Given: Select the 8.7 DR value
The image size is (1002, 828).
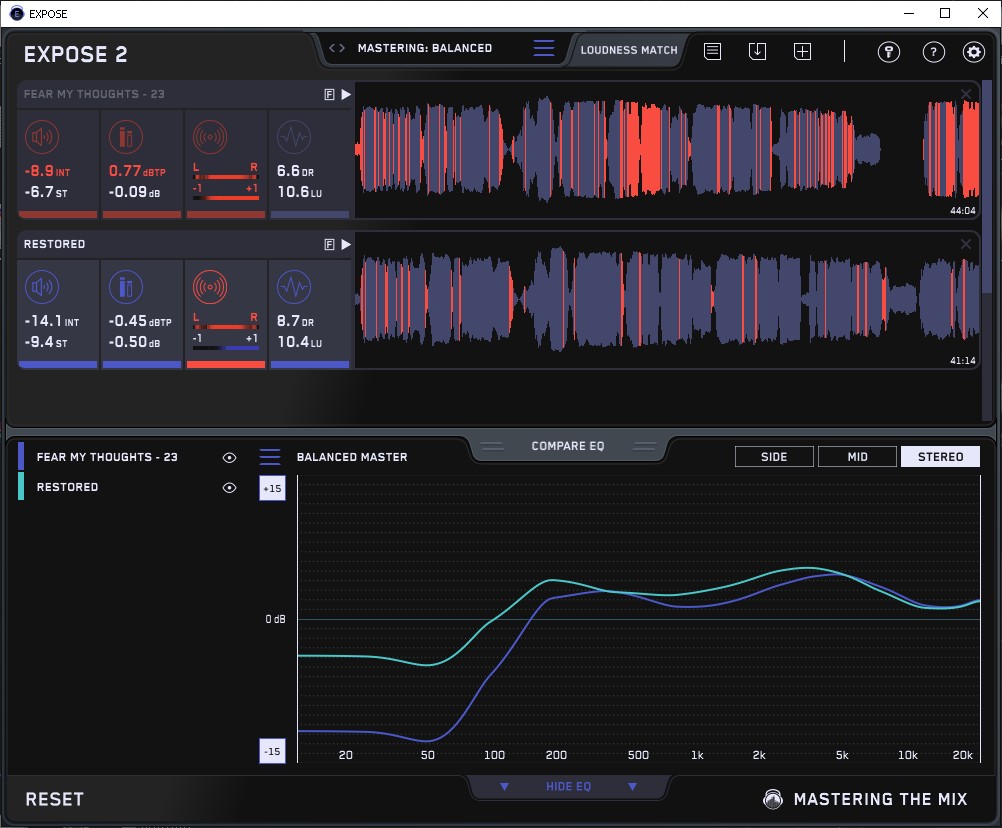Looking at the screenshot, I should [295, 321].
